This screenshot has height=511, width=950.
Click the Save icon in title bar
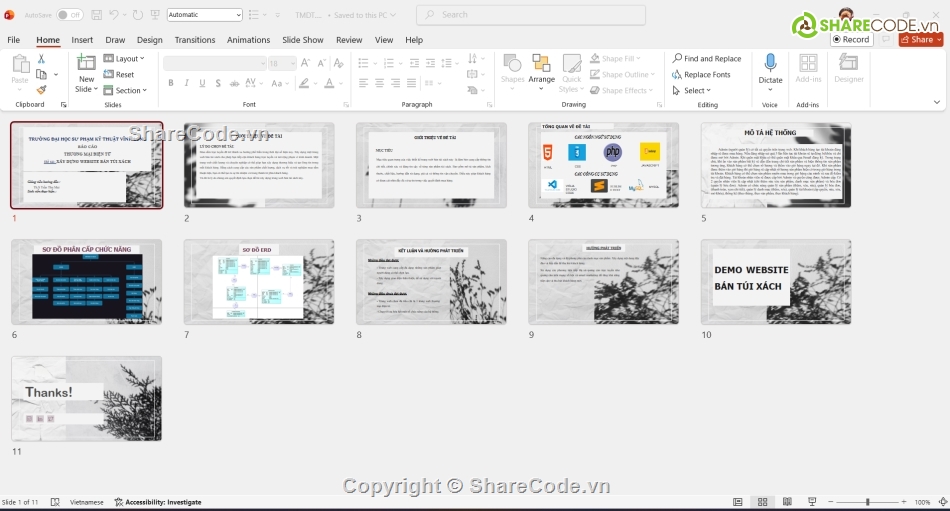tap(95, 15)
